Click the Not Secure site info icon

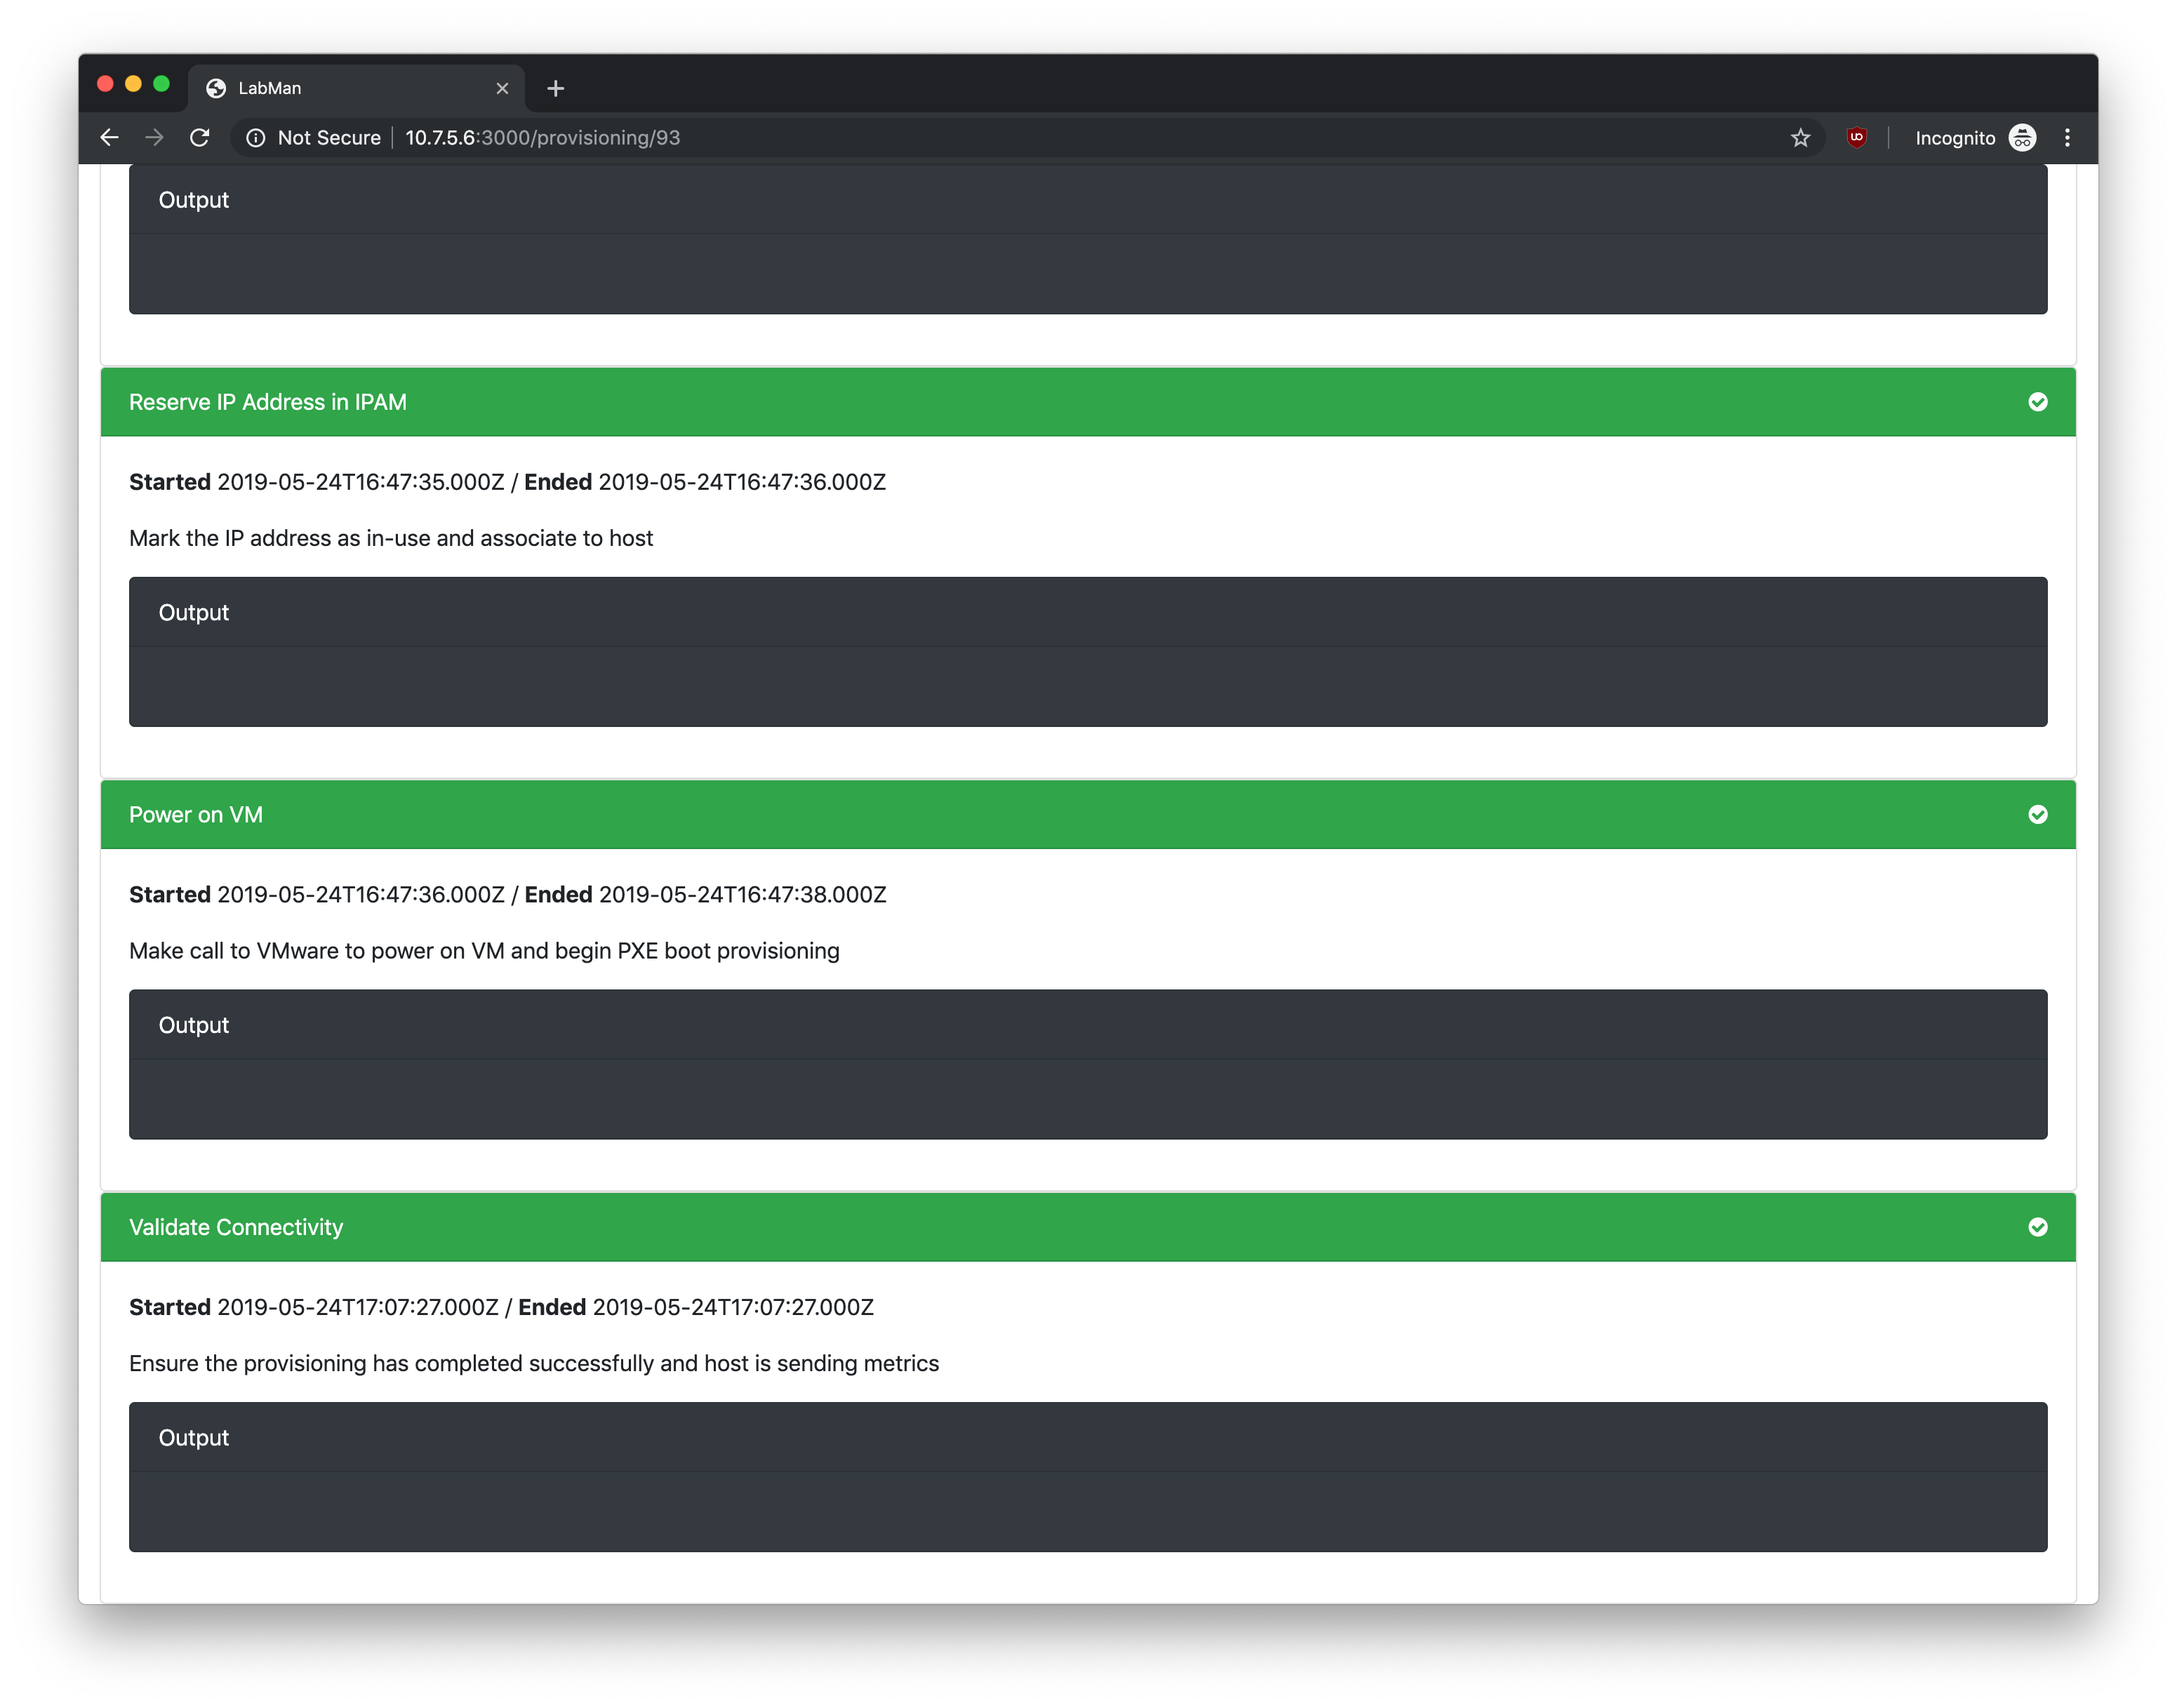click(256, 138)
